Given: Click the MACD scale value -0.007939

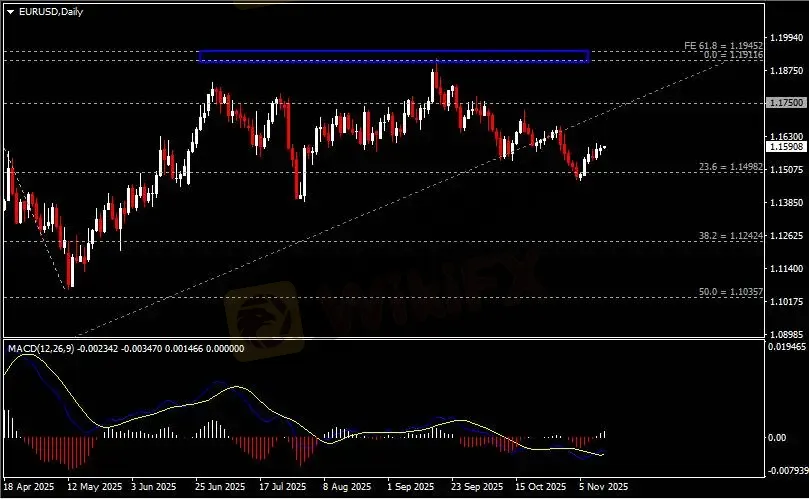Looking at the screenshot, I should click(x=786, y=471).
